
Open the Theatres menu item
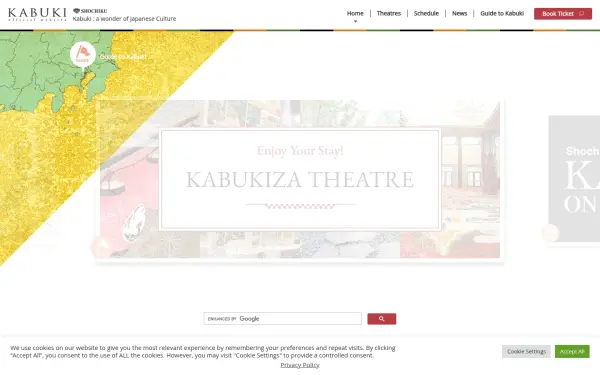[389, 13]
